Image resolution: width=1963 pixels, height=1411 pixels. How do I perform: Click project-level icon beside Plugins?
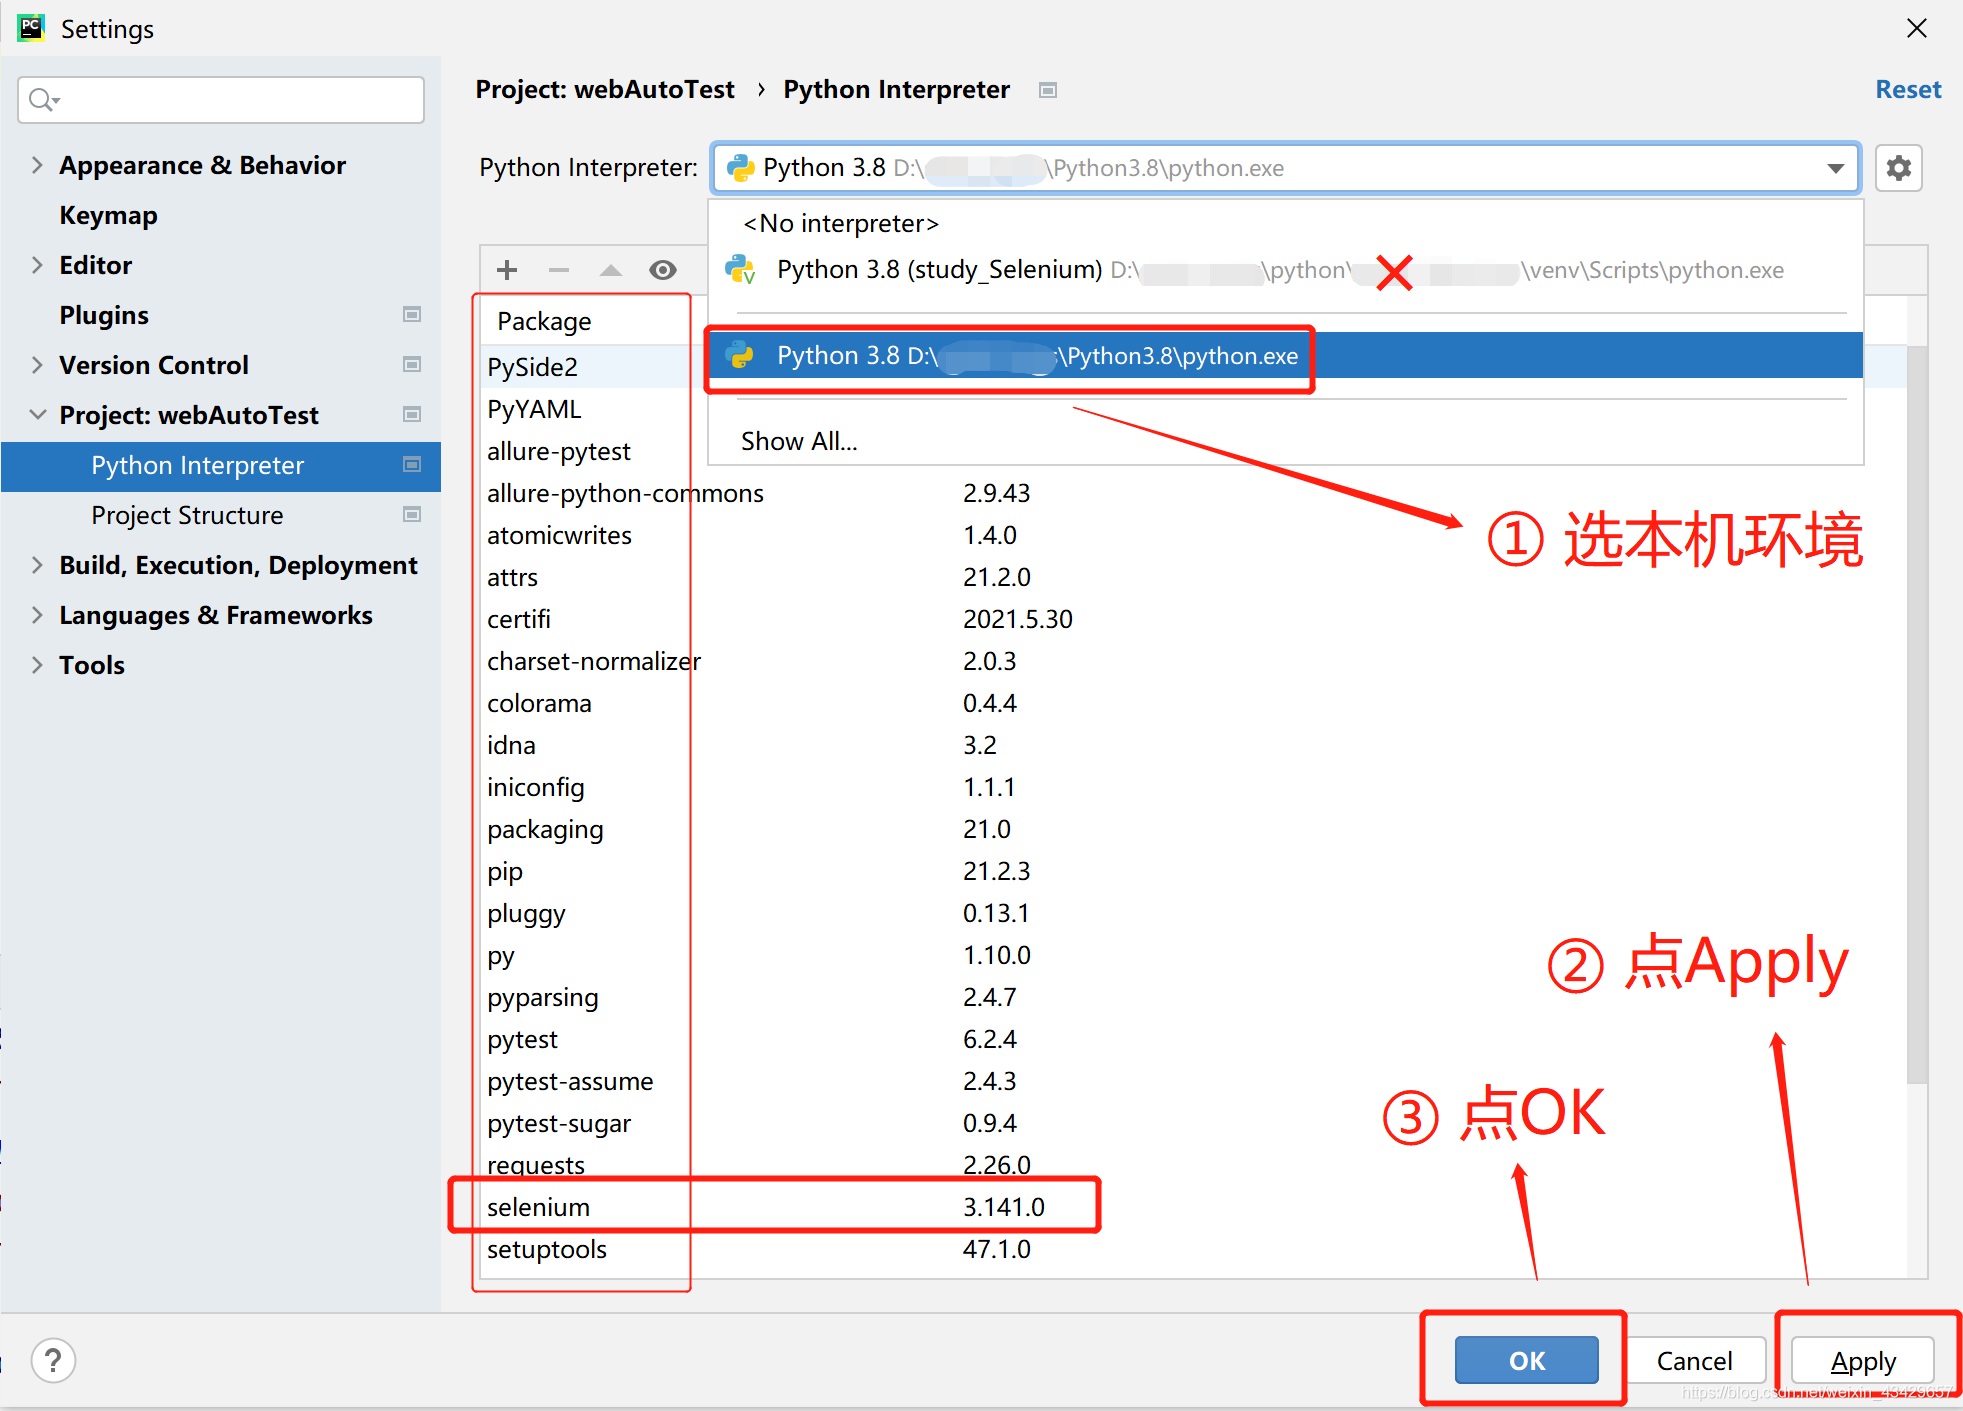pos(411,315)
